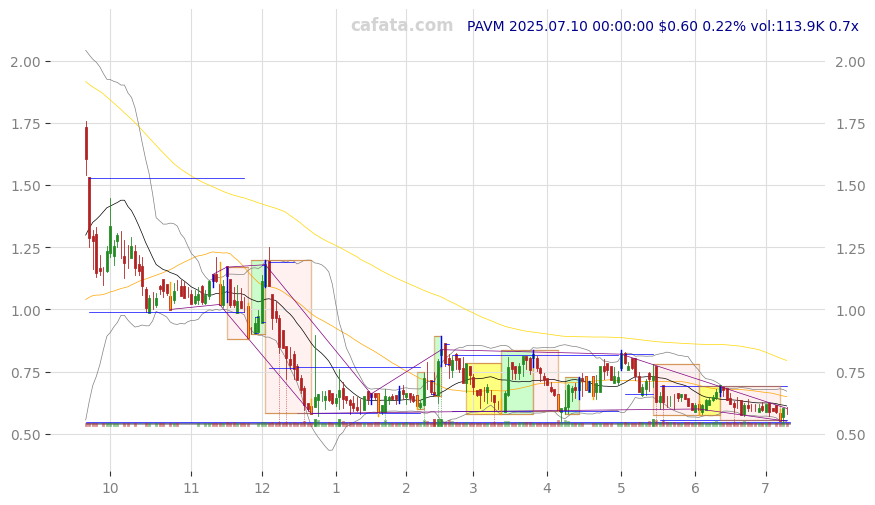Click the right axis label 1.25
Image resolution: width=875 pixels, height=505 pixels.
pyautogui.click(x=850, y=248)
